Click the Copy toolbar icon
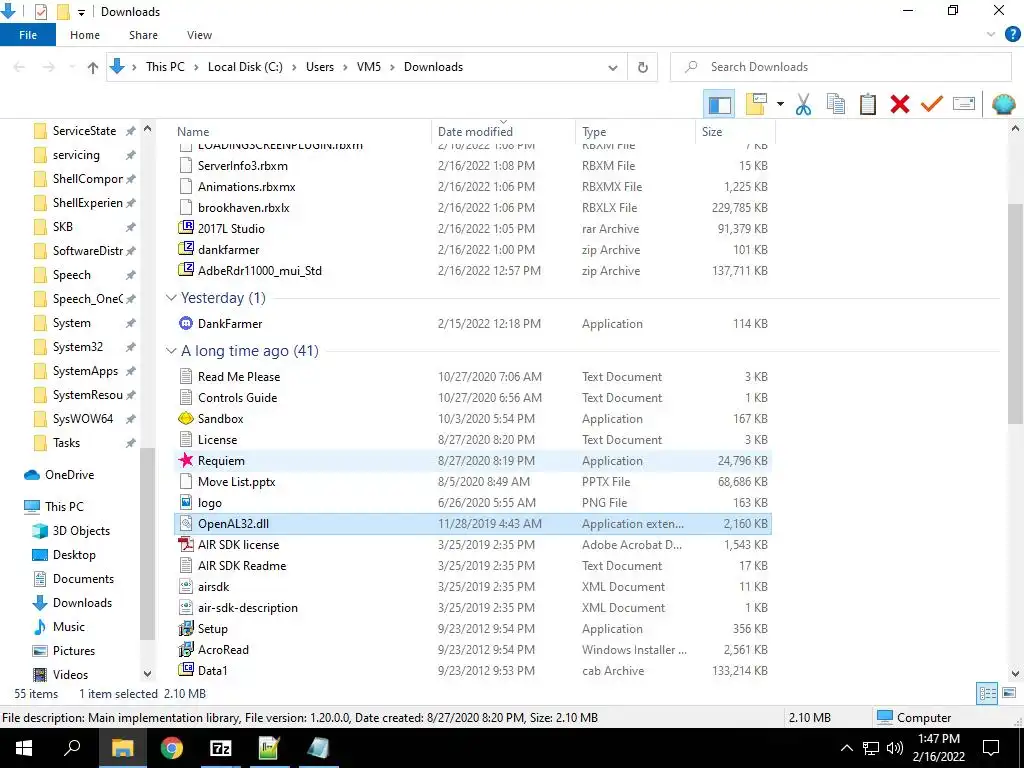This screenshot has height=768, width=1024. click(835, 104)
